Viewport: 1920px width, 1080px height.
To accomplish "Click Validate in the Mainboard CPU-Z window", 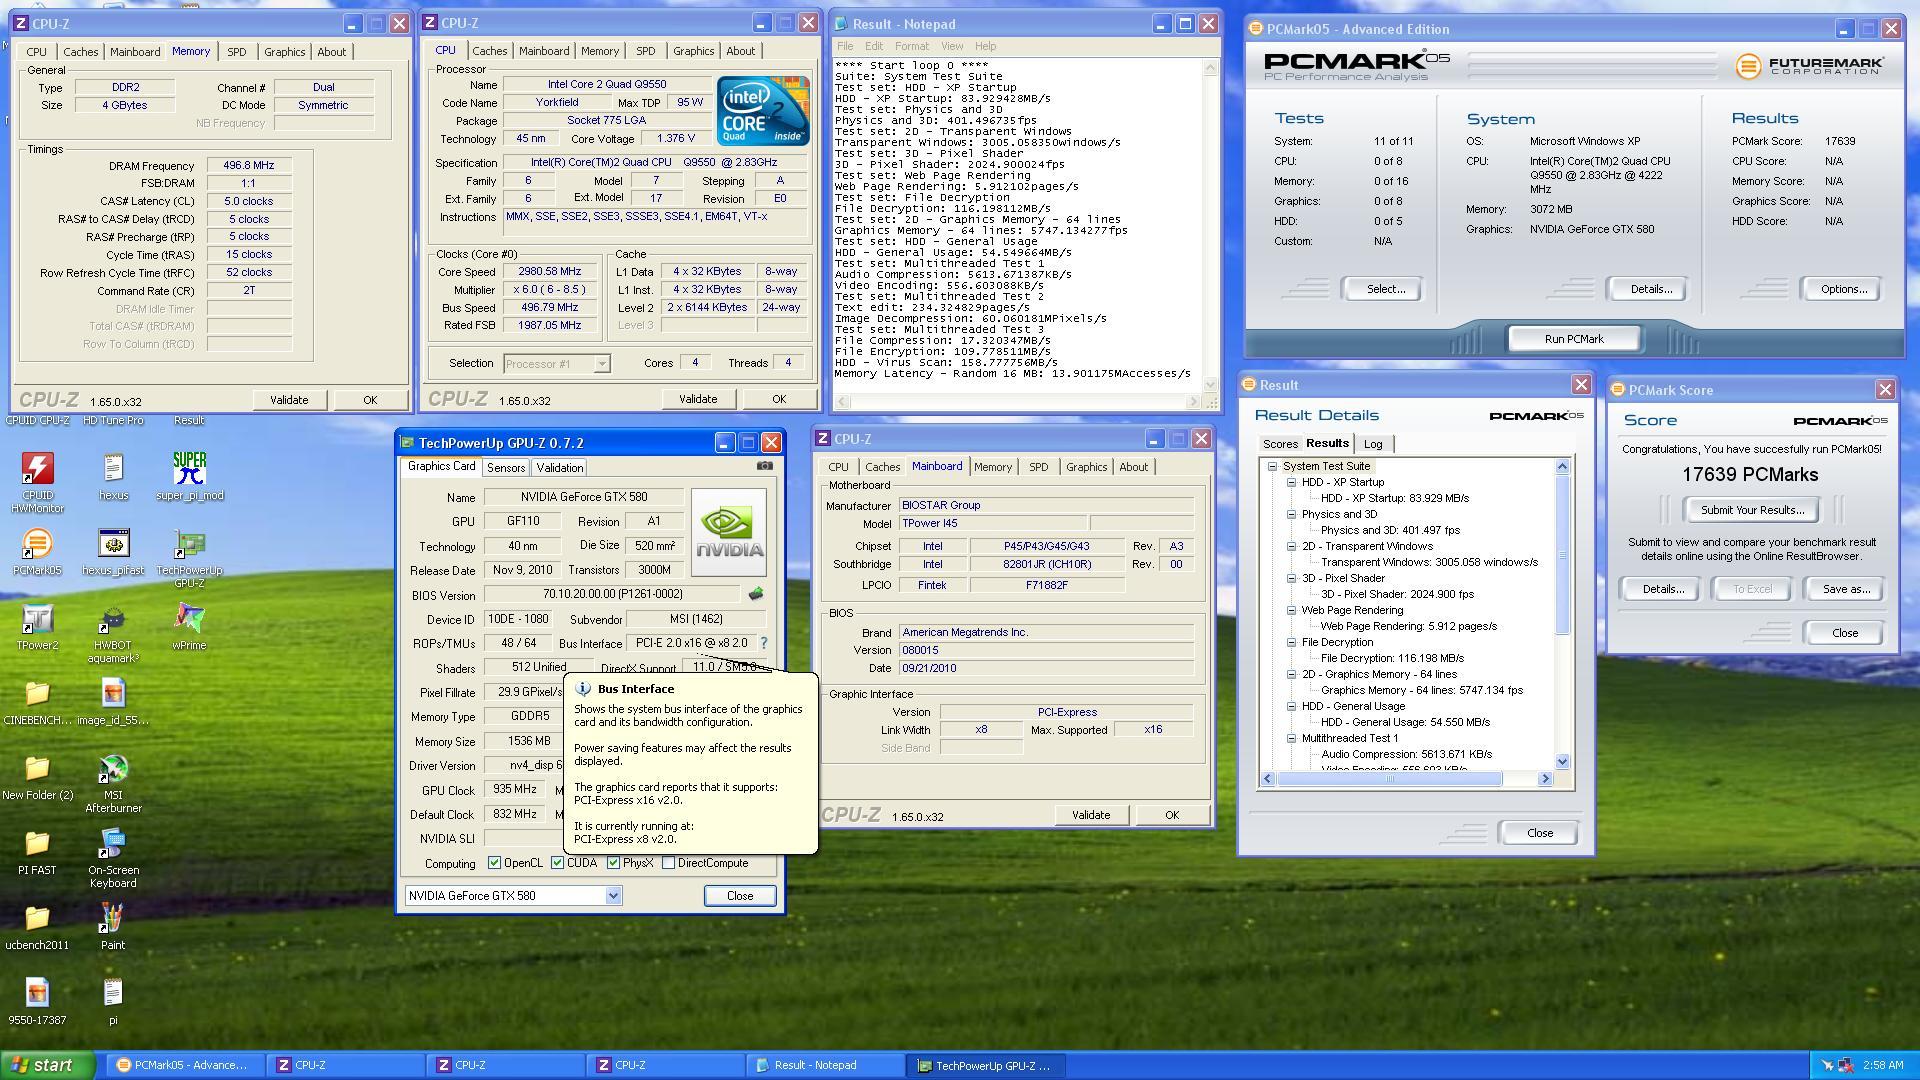I will (1091, 815).
